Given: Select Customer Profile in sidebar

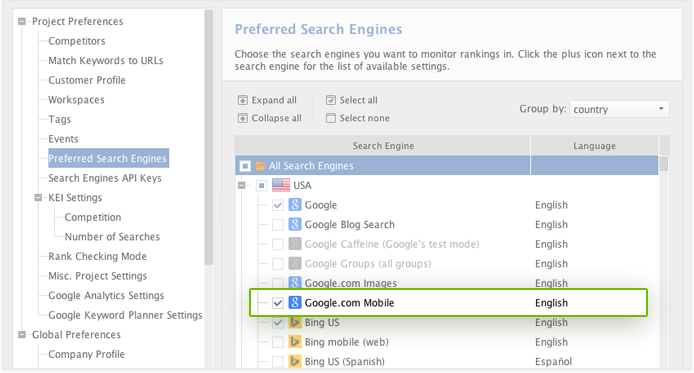Looking at the screenshot, I should [87, 80].
